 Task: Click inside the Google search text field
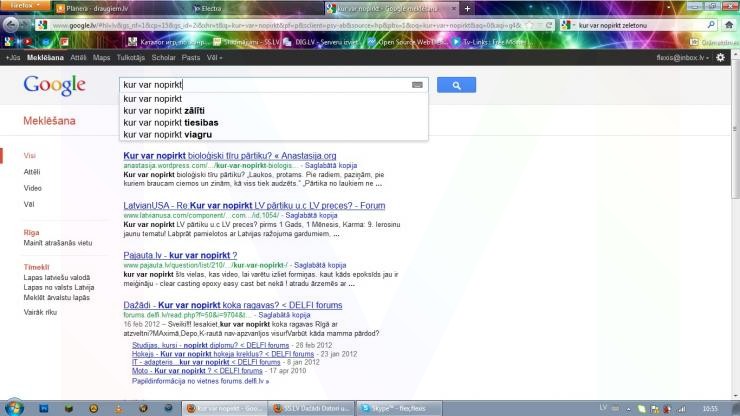click(x=260, y=86)
